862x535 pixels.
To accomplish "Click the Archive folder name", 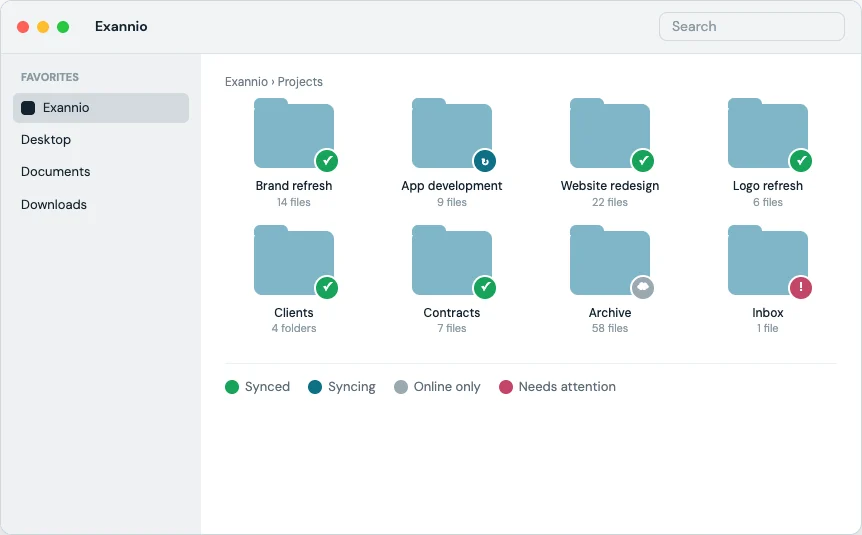I will coord(610,313).
